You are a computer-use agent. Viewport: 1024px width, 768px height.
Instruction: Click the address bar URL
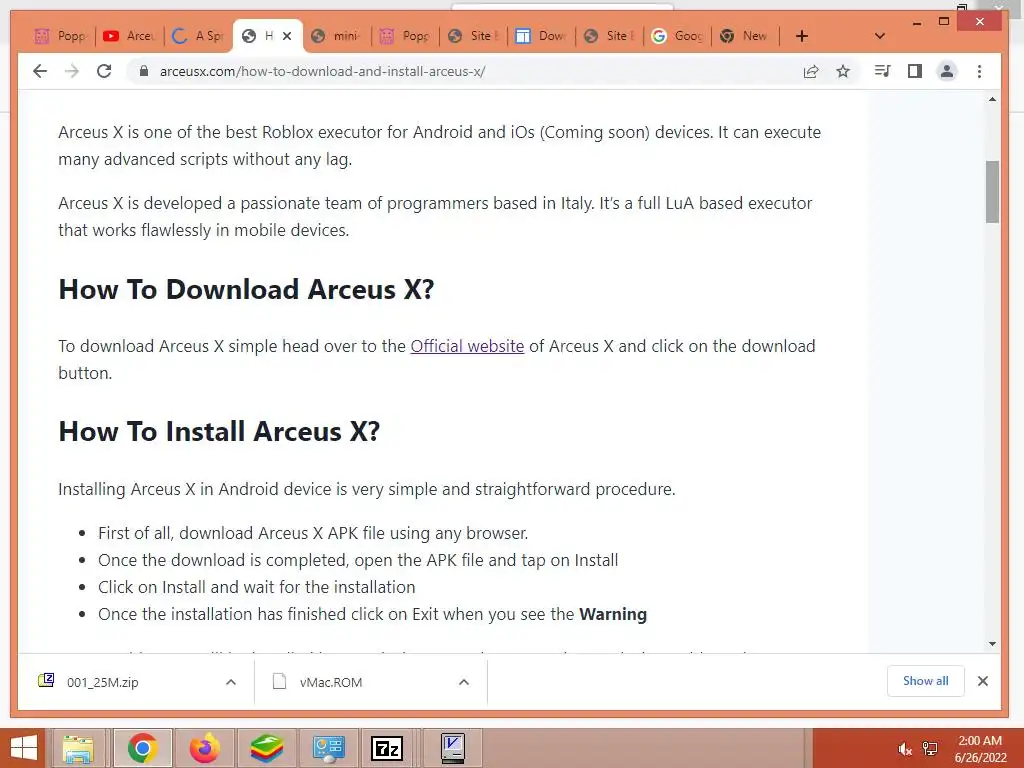322,71
